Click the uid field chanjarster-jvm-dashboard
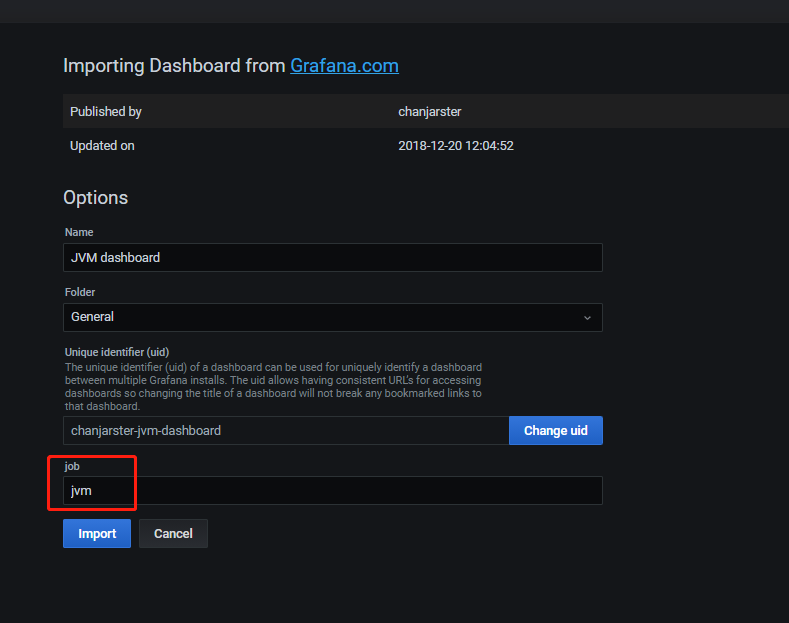This screenshot has height=623, width=789. click(x=286, y=431)
